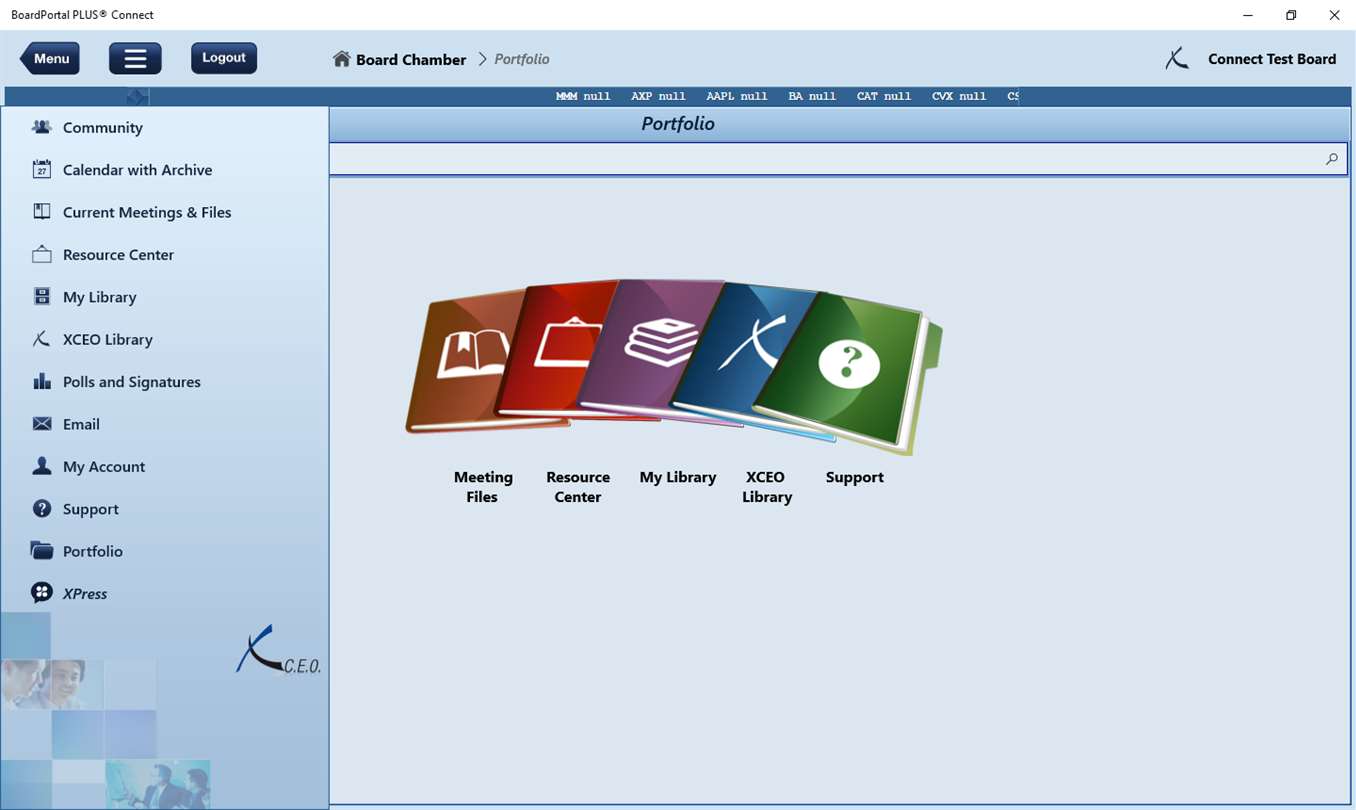Click the home icon beside Board Chamber
This screenshot has width=1356, height=810.
click(342, 59)
